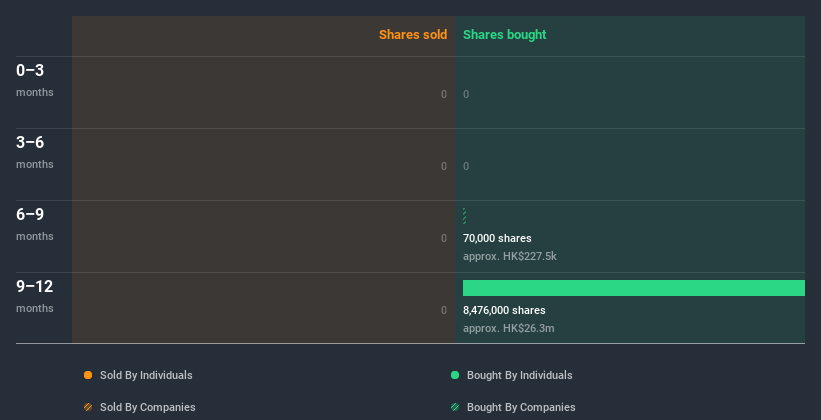
Task: Toggle the Bought By Companies legend label
Action: point(521,407)
